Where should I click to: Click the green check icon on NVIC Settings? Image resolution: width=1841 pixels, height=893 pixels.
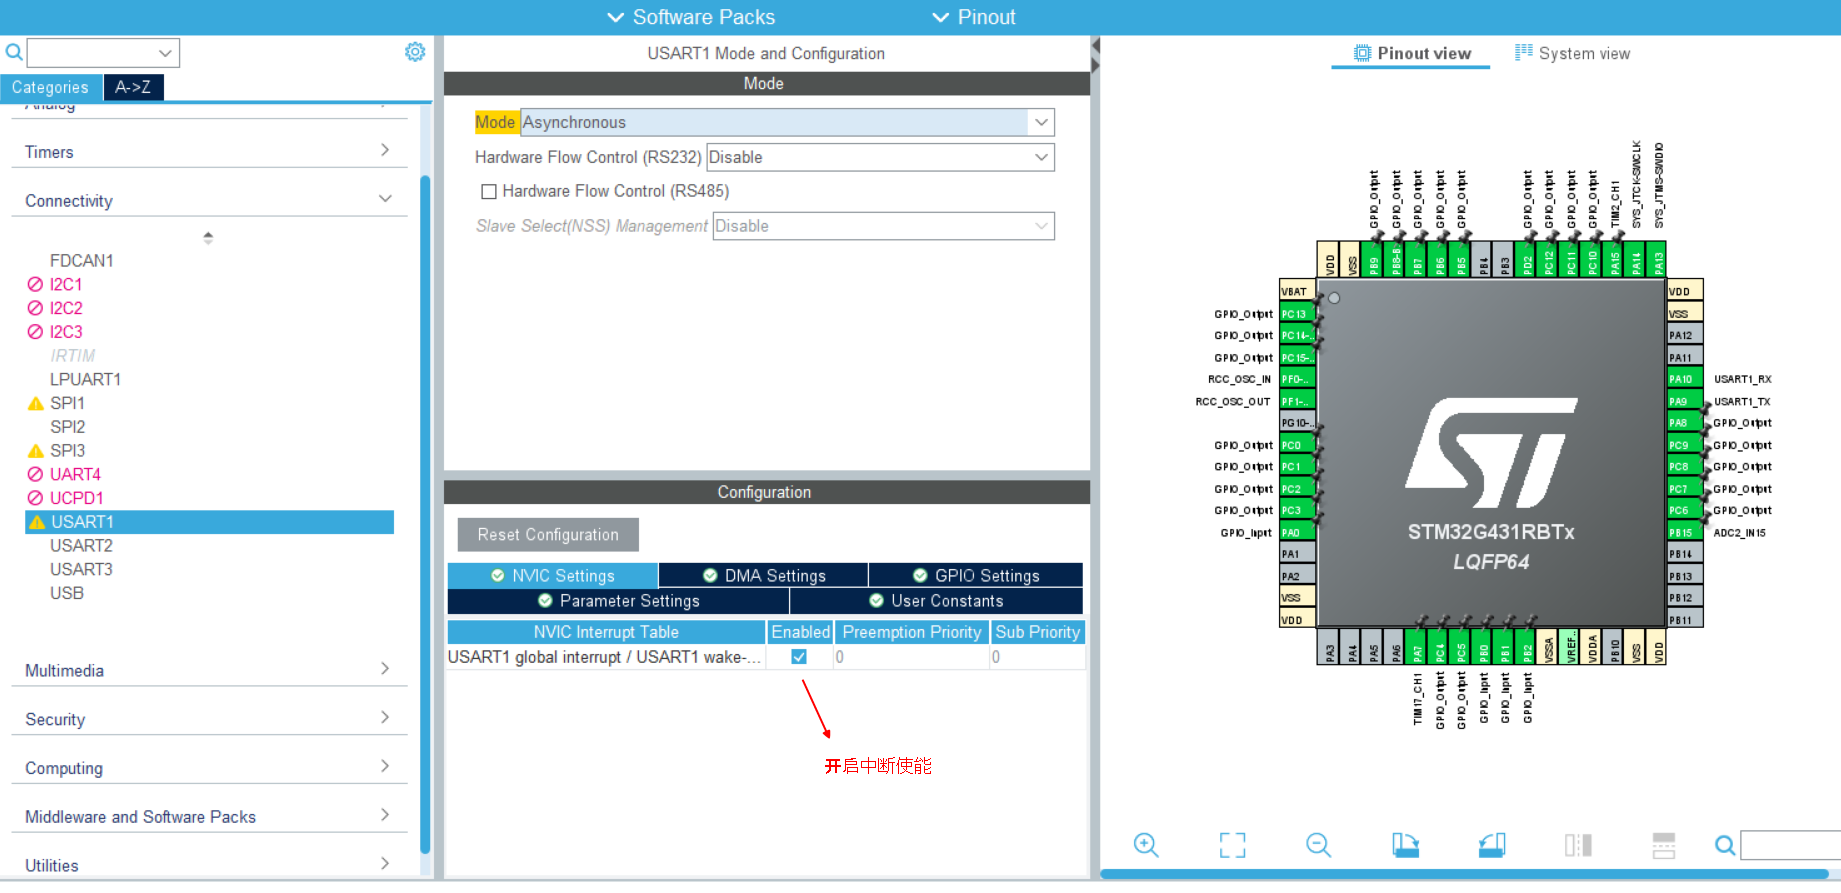click(497, 576)
